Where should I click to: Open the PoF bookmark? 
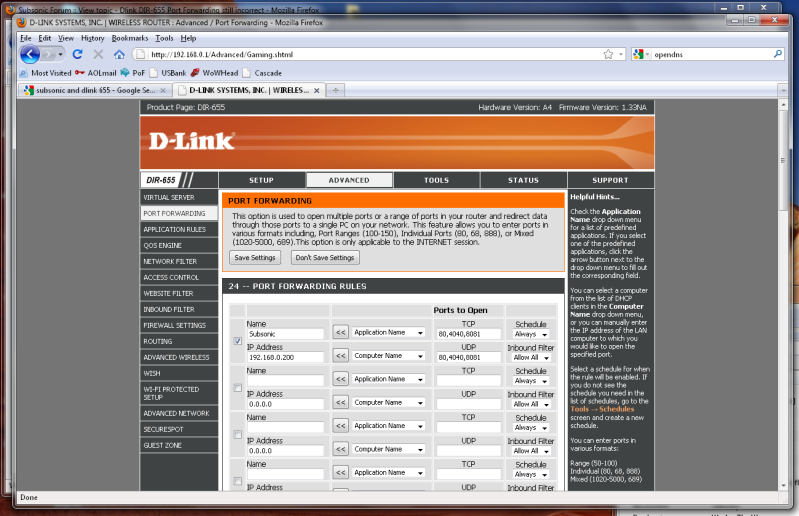pyautogui.click(x=132, y=73)
